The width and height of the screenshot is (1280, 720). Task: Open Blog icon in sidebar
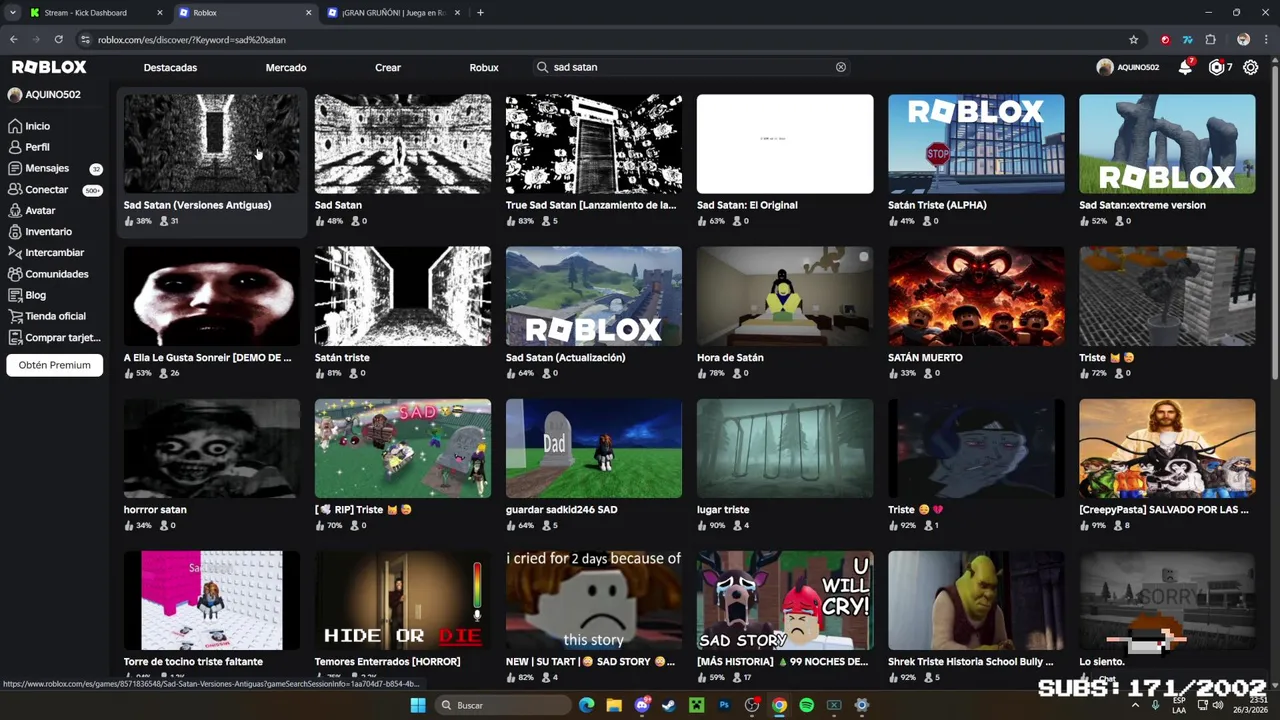[x=14, y=295]
